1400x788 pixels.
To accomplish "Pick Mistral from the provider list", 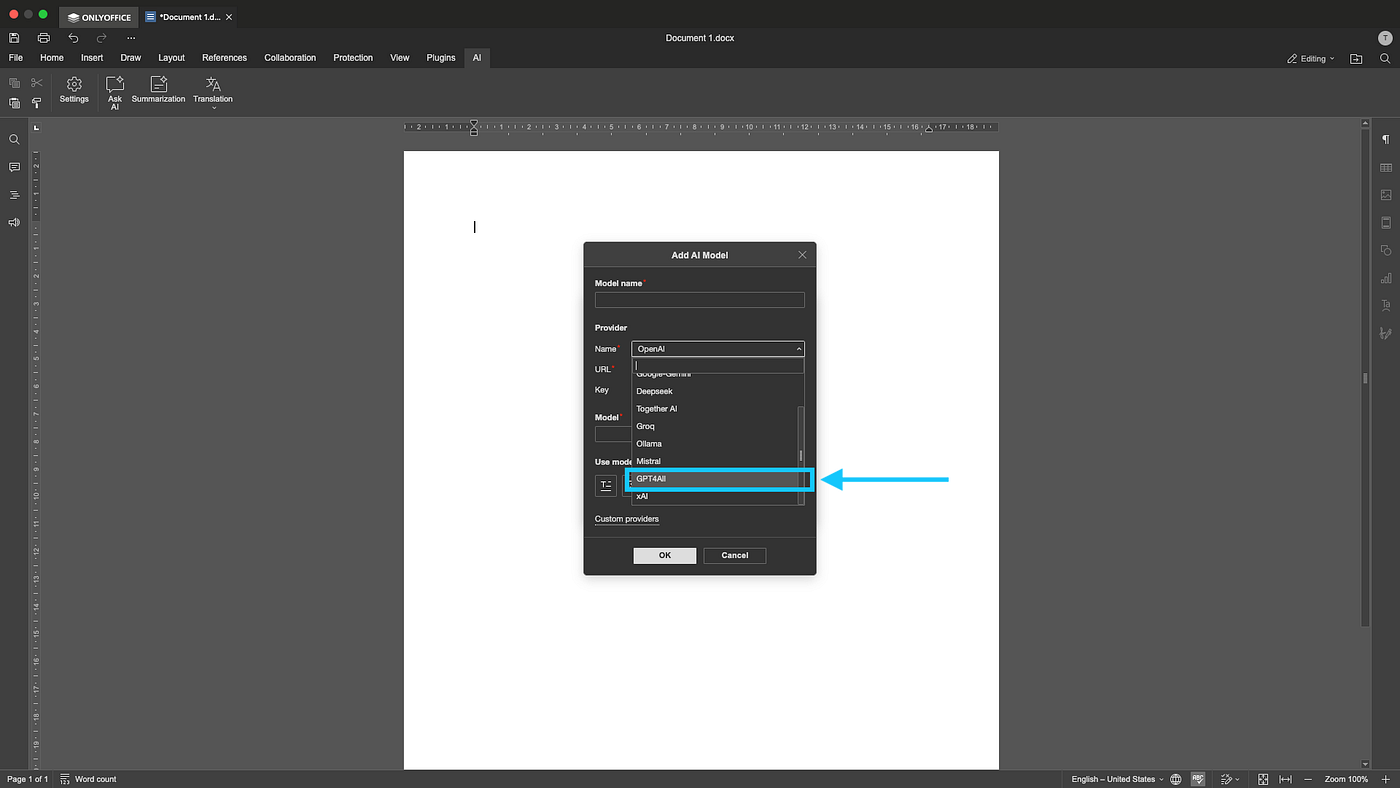I will [x=715, y=461].
